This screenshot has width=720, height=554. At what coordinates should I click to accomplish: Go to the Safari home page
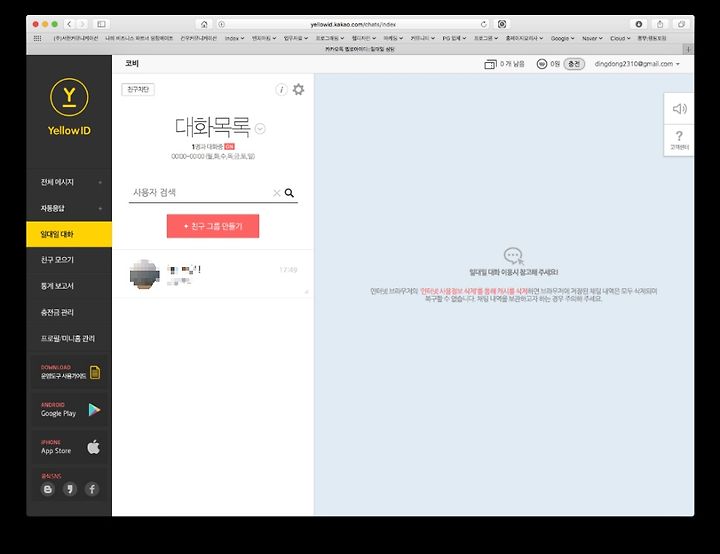point(204,24)
